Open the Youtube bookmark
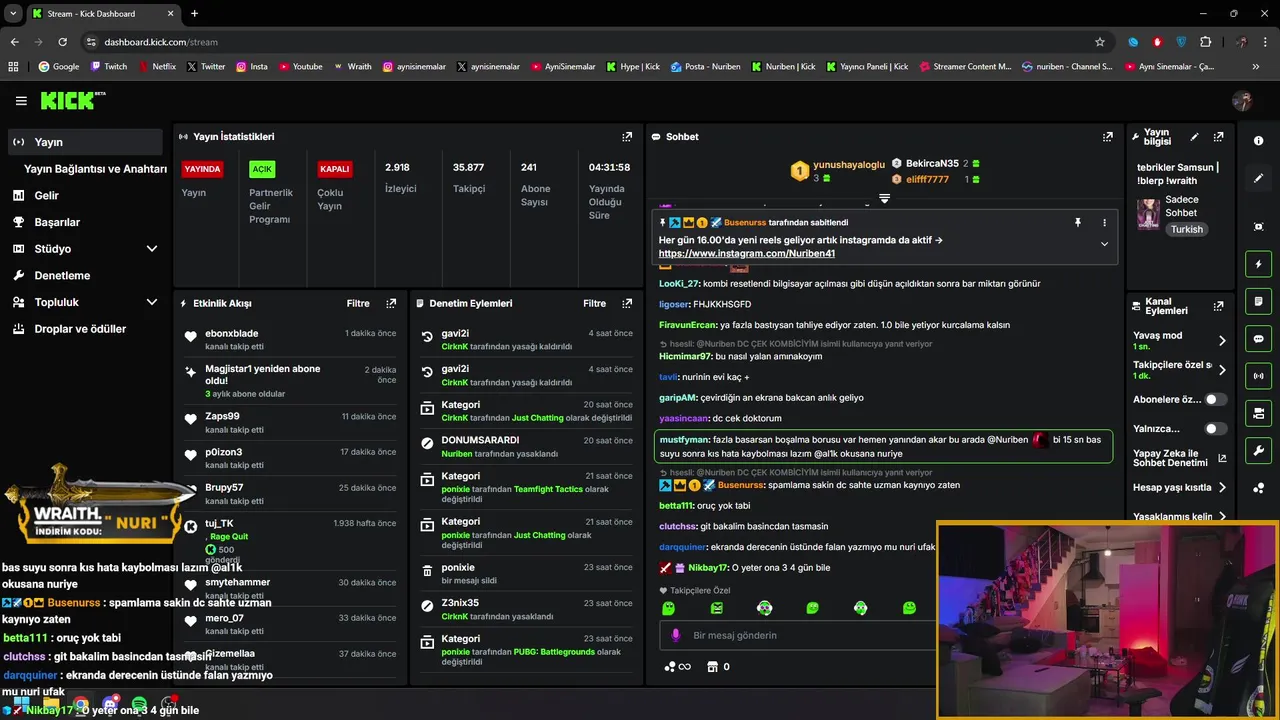Viewport: 1280px width, 720px height. [301, 67]
